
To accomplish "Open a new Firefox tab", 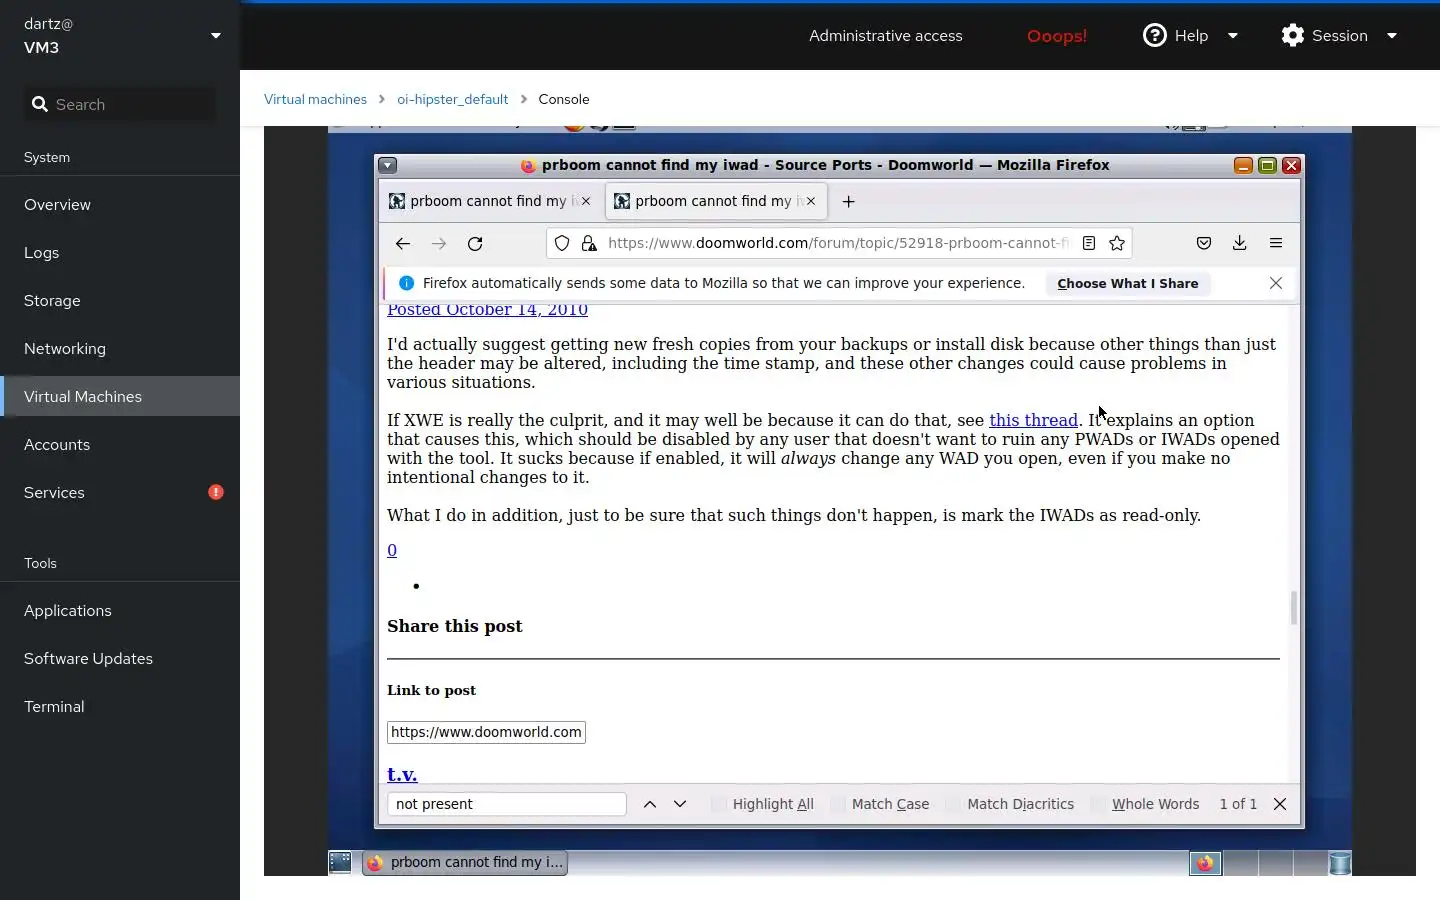I will coord(848,201).
